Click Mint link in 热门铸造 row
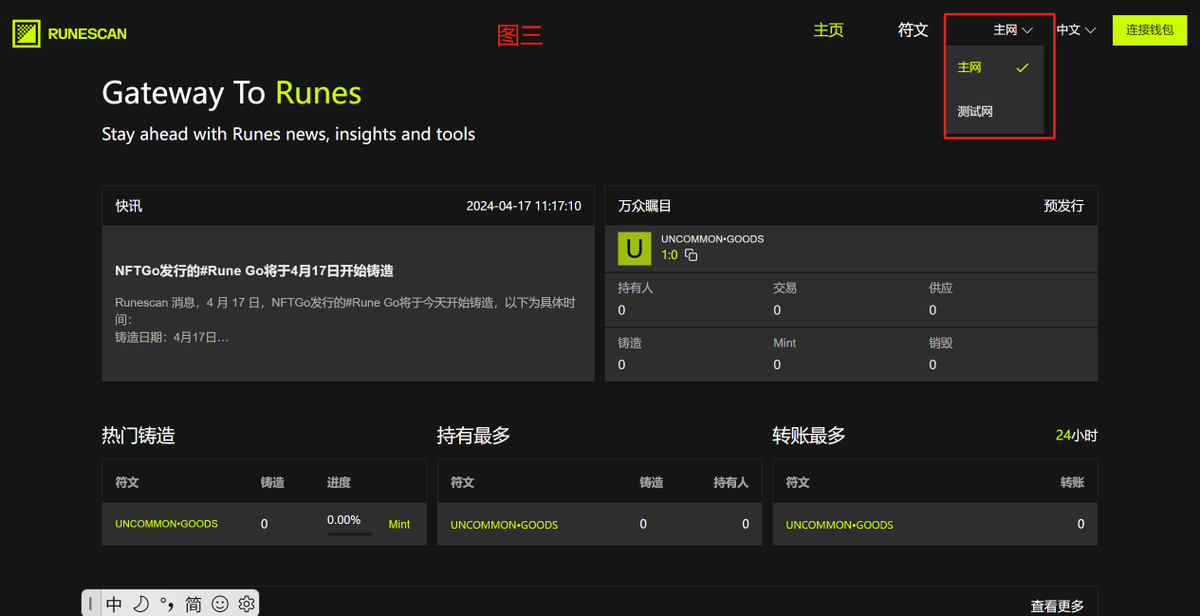This screenshot has width=1200, height=616. pos(399,524)
